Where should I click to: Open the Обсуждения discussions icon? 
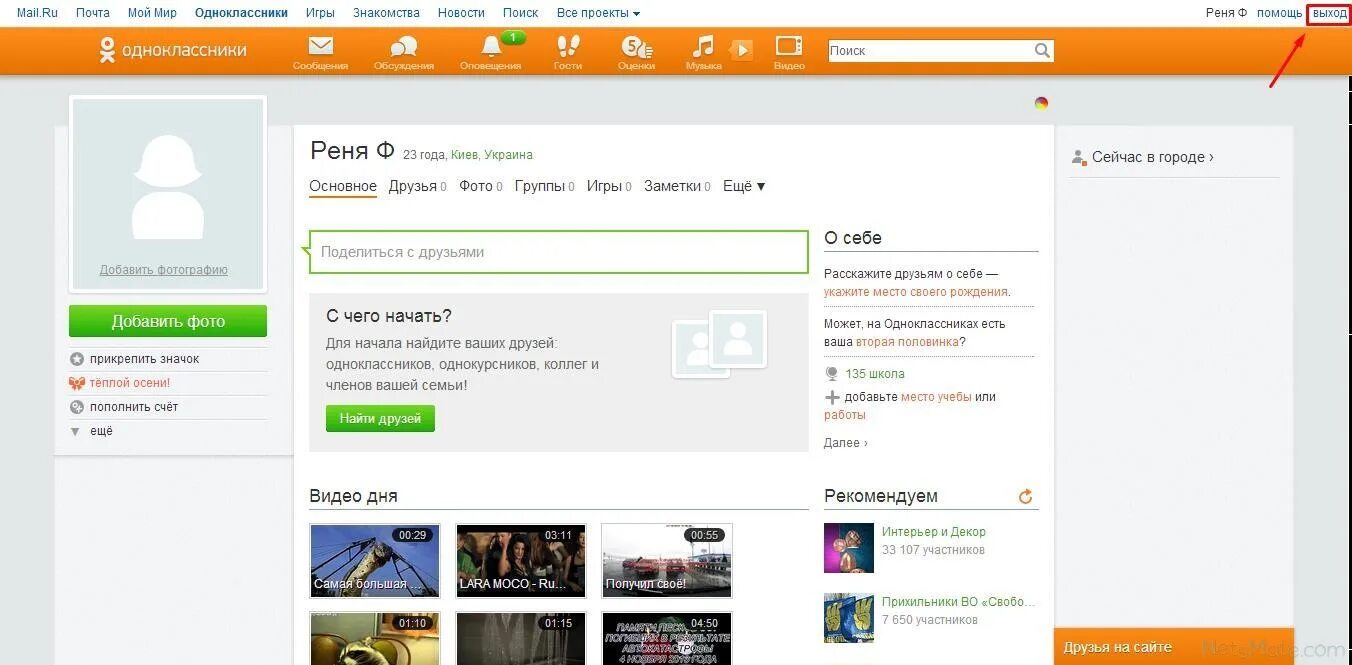[404, 52]
